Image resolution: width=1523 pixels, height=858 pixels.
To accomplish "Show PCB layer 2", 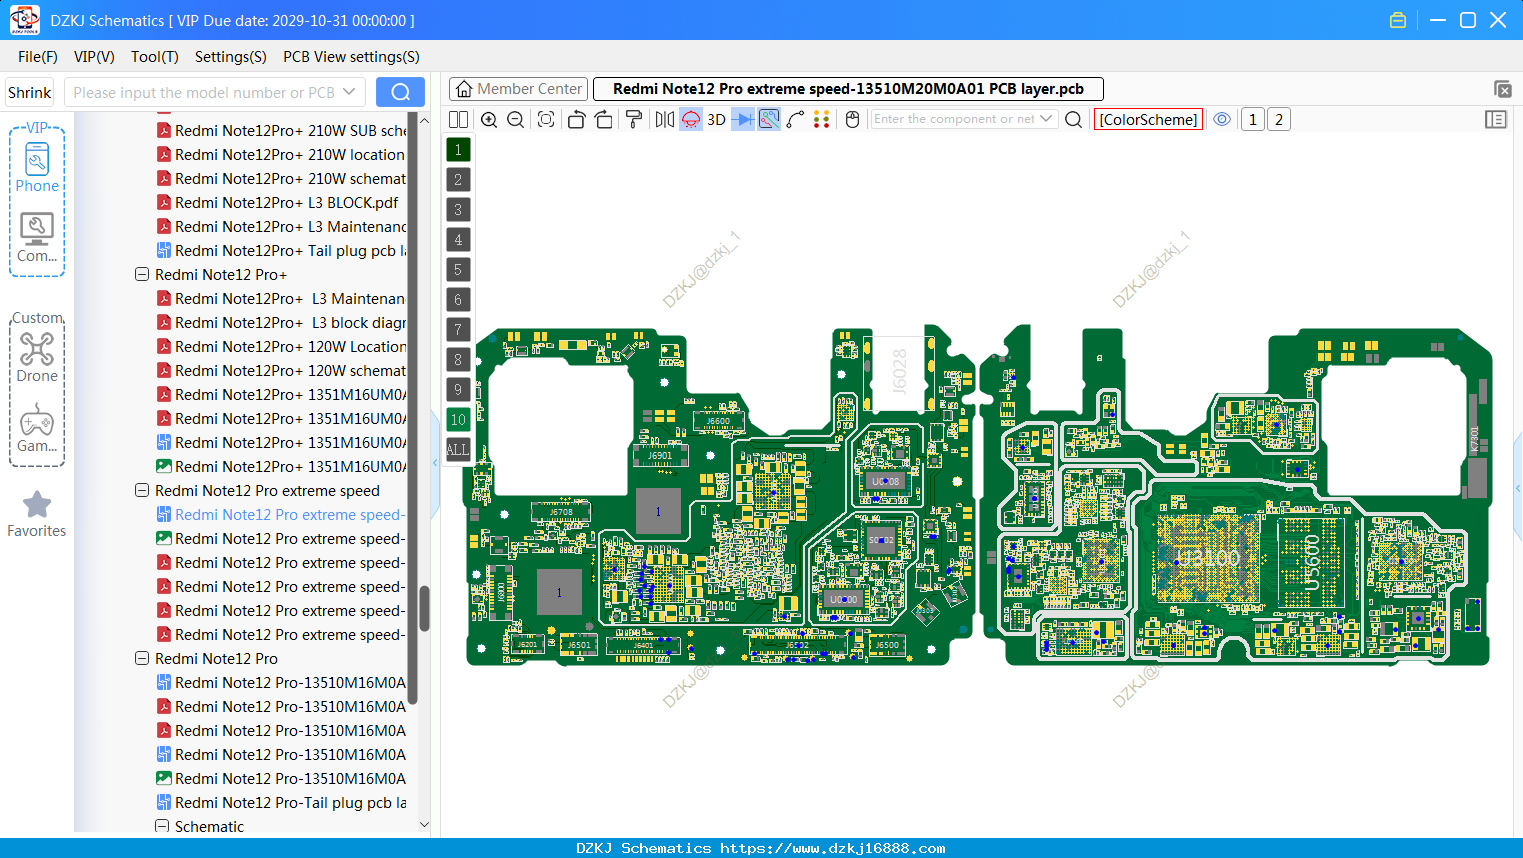I will point(458,179).
